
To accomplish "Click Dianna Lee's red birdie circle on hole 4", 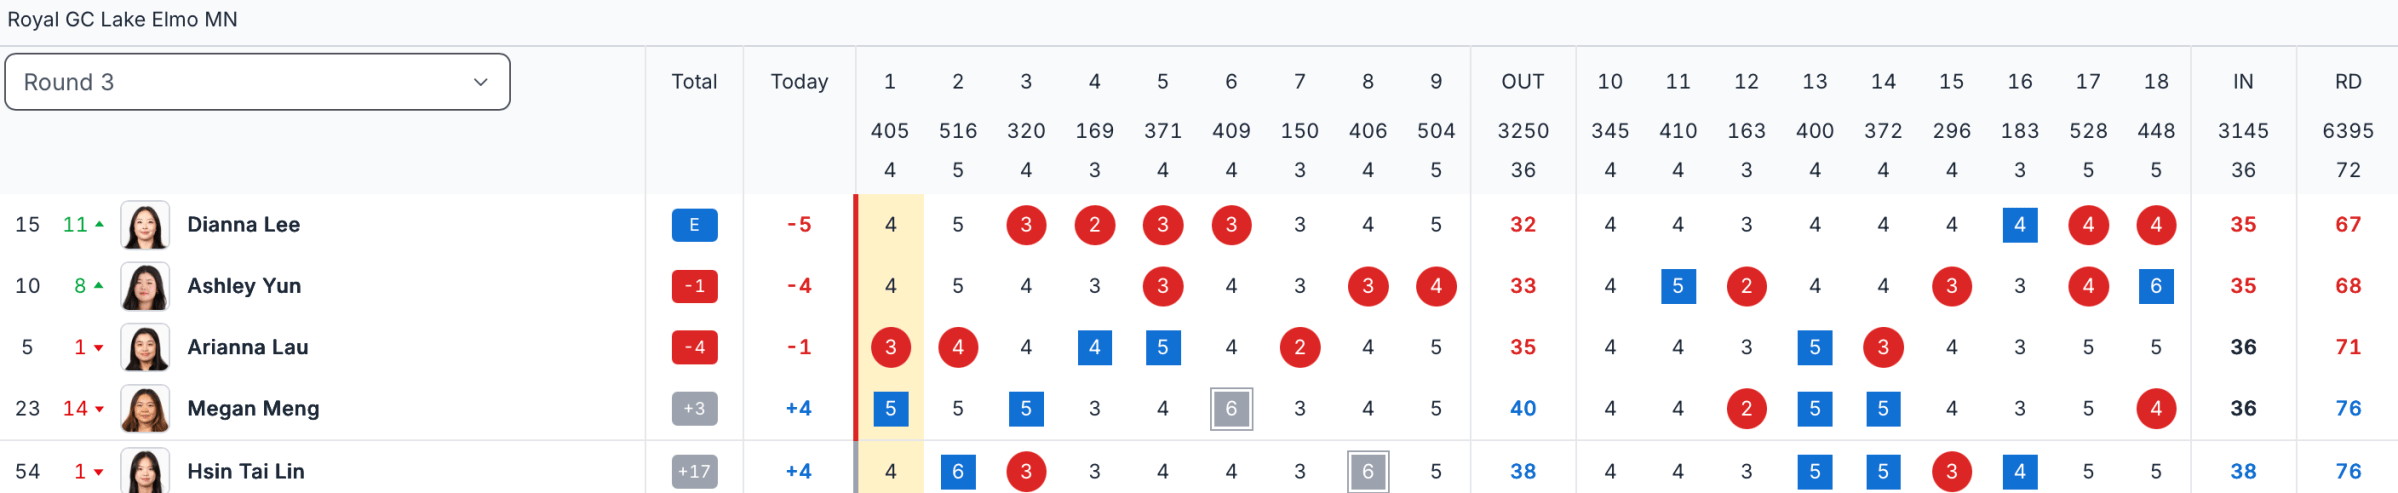I will 1094,225.
